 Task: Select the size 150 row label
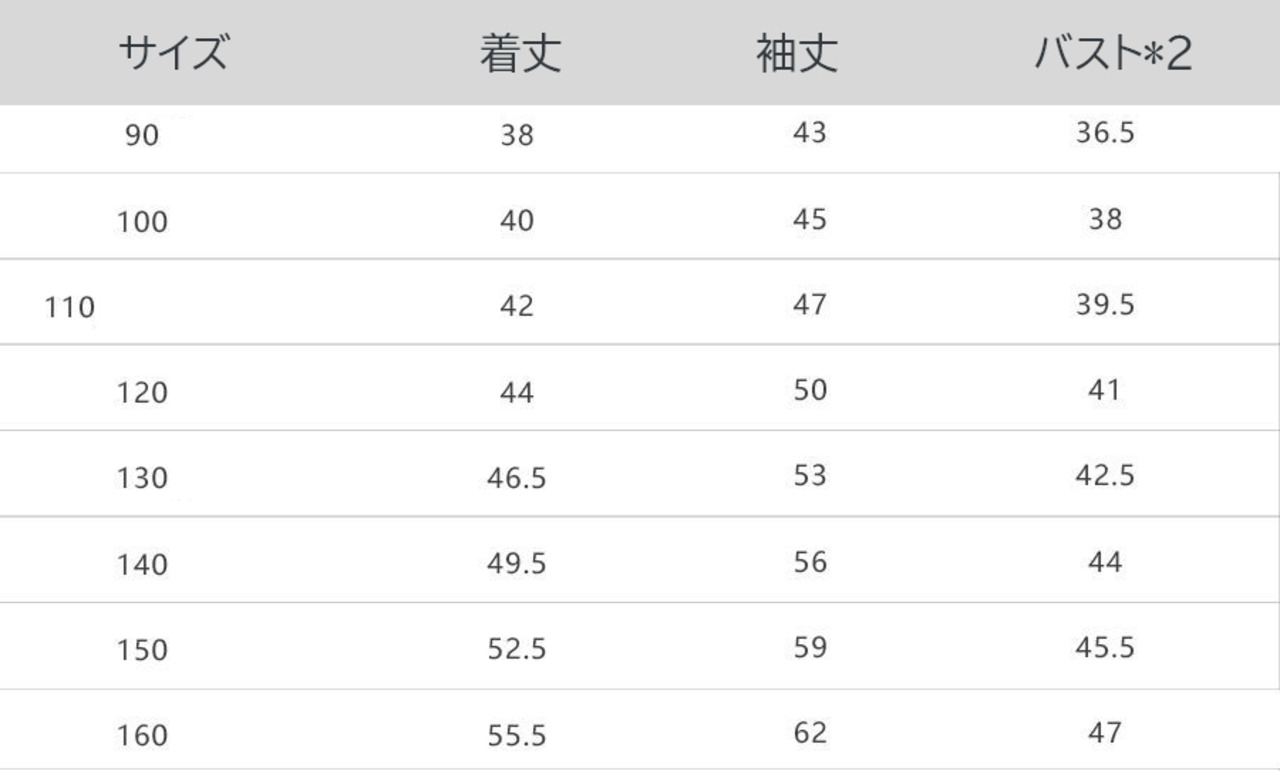pos(142,651)
